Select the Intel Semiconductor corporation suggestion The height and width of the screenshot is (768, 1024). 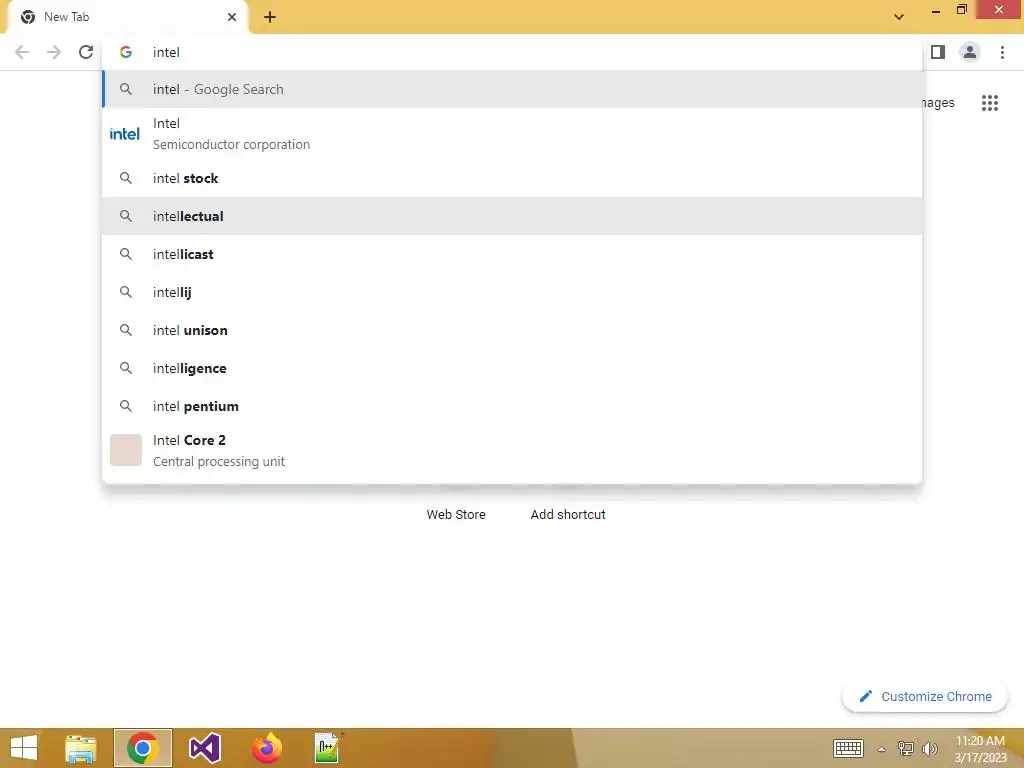tap(512, 134)
